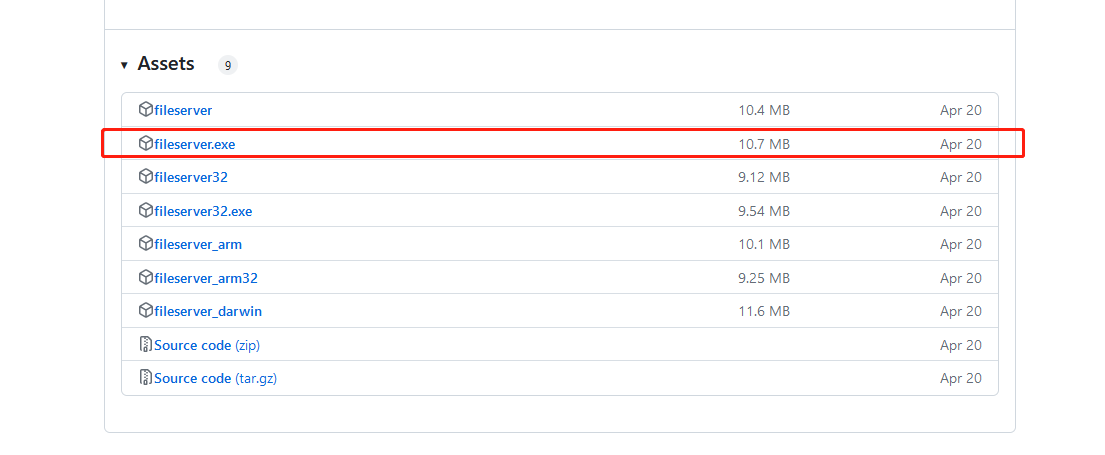Click the file icon beside Source code (tar.gz)
This screenshot has width=1105, height=455.
pos(146,378)
